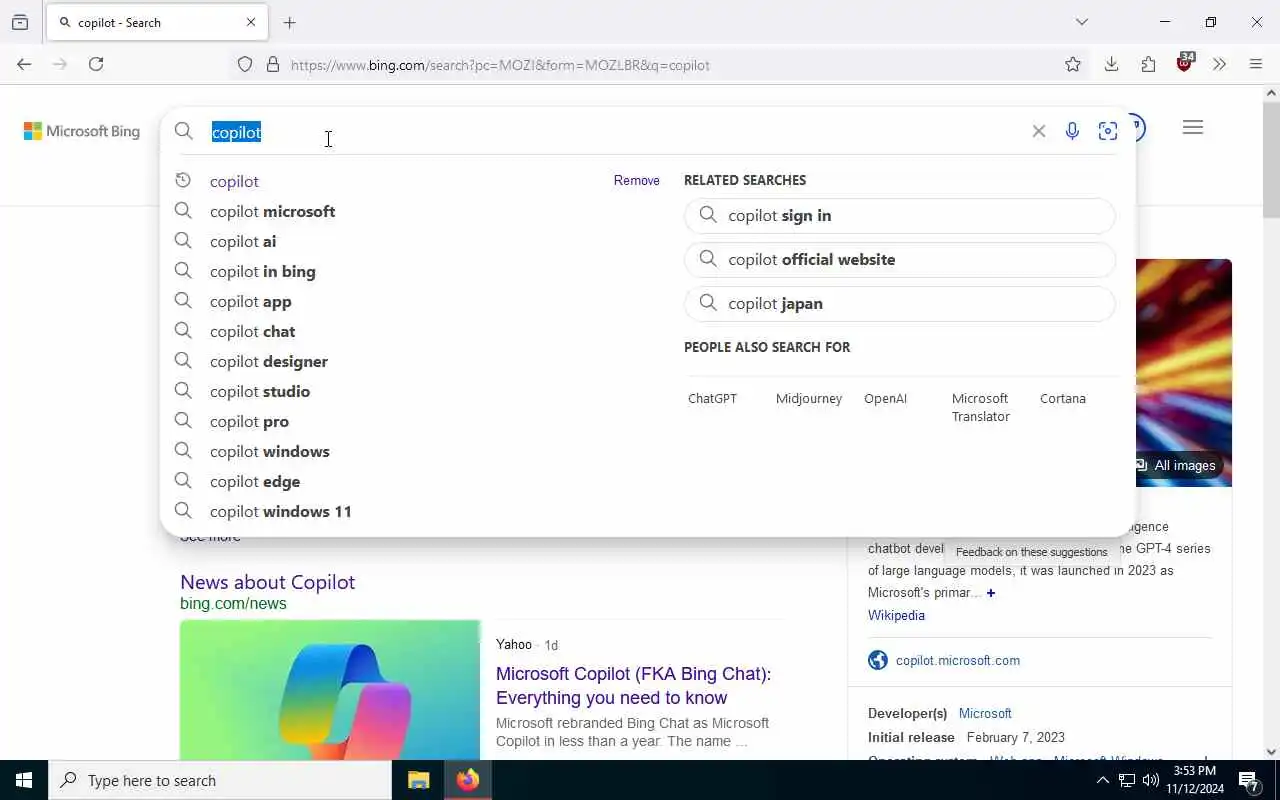Open the Downloads arrow icon
1280x800 pixels.
[1111, 65]
